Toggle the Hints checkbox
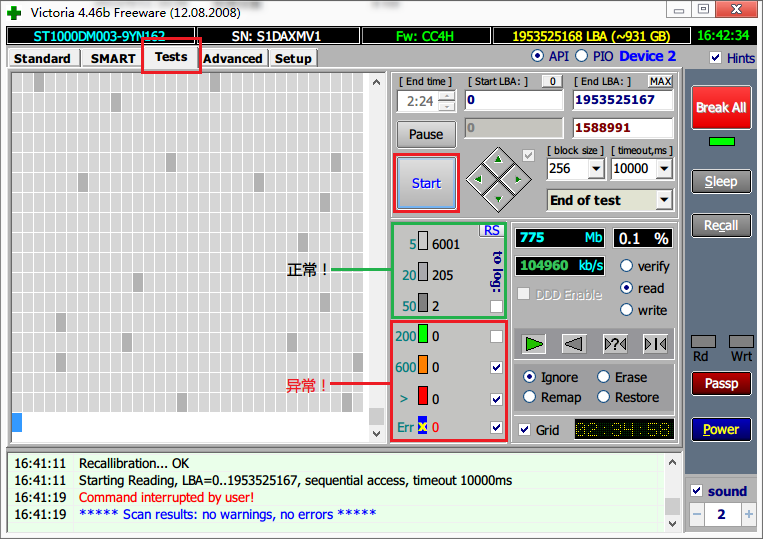Viewport: 763px width, 539px height. click(x=715, y=57)
